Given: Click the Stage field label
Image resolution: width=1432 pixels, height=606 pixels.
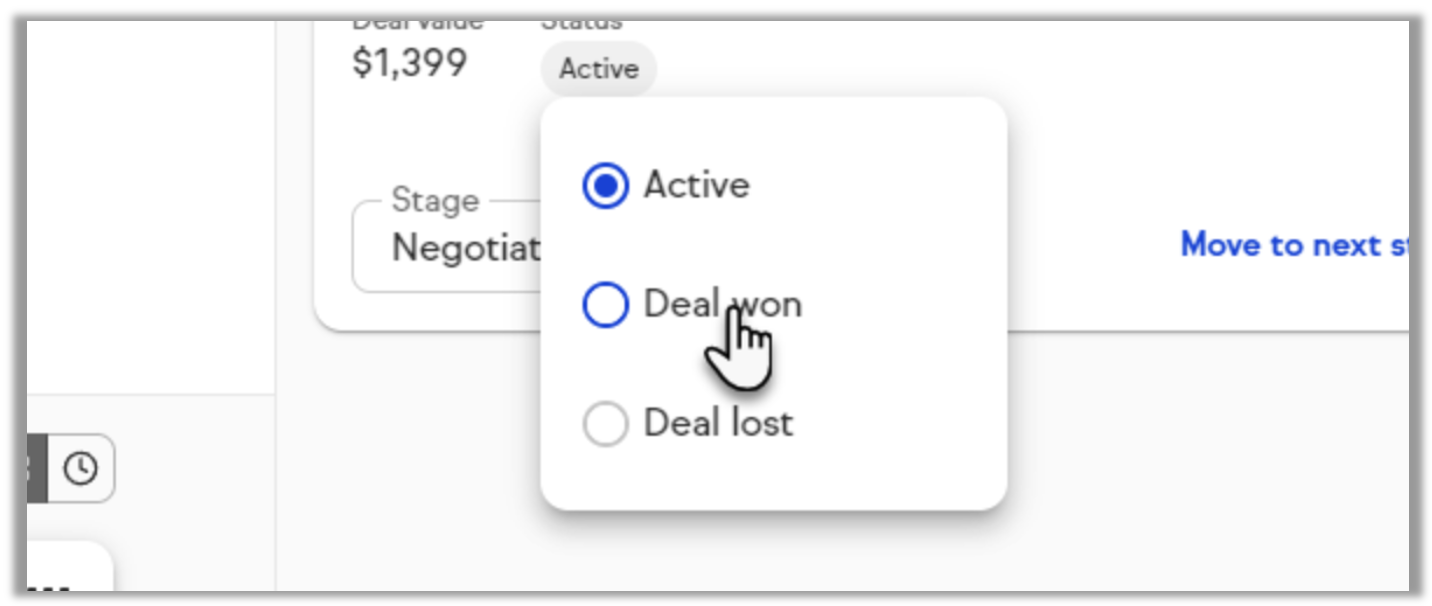Looking at the screenshot, I should [435, 200].
